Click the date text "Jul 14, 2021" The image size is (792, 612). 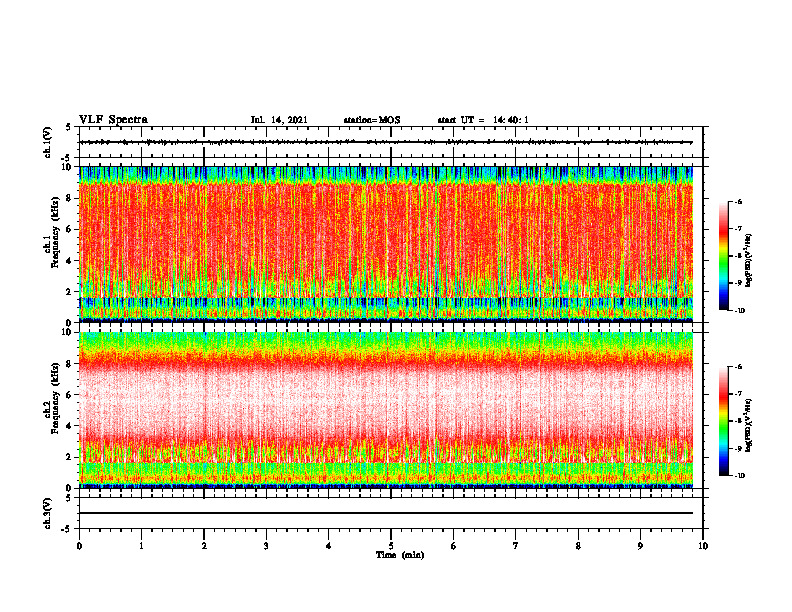pos(279,120)
